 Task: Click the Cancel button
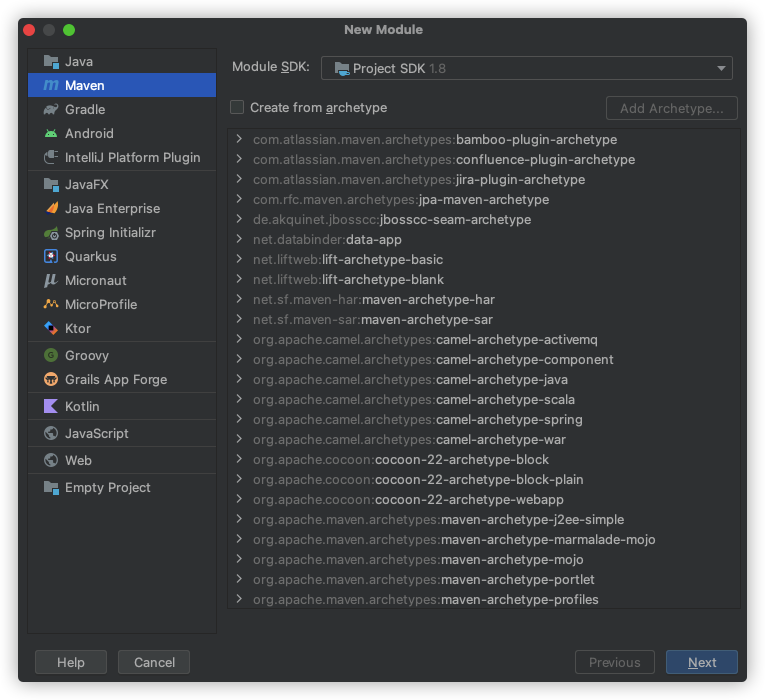154,662
